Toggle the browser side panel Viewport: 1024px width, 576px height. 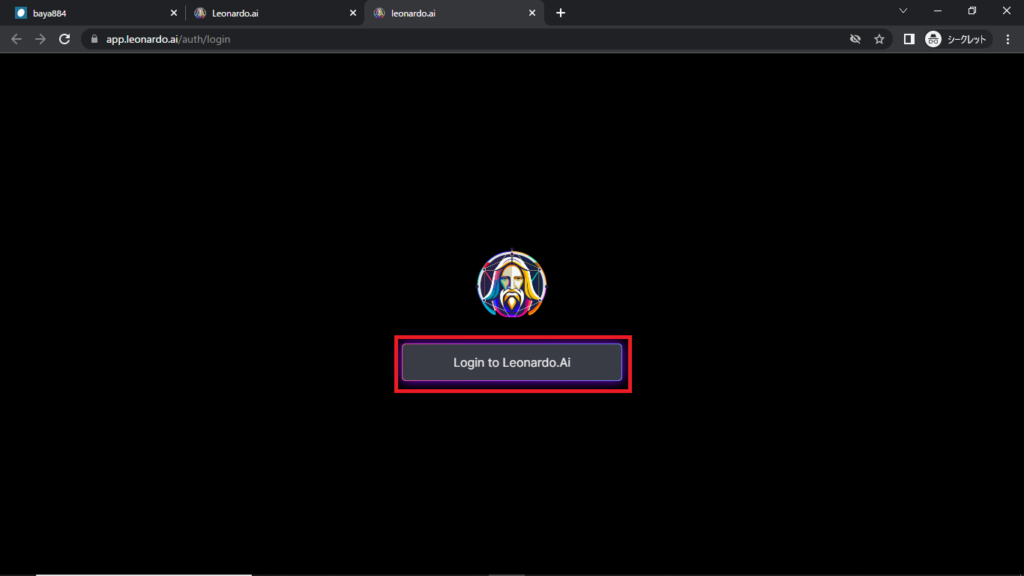tap(909, 39)
